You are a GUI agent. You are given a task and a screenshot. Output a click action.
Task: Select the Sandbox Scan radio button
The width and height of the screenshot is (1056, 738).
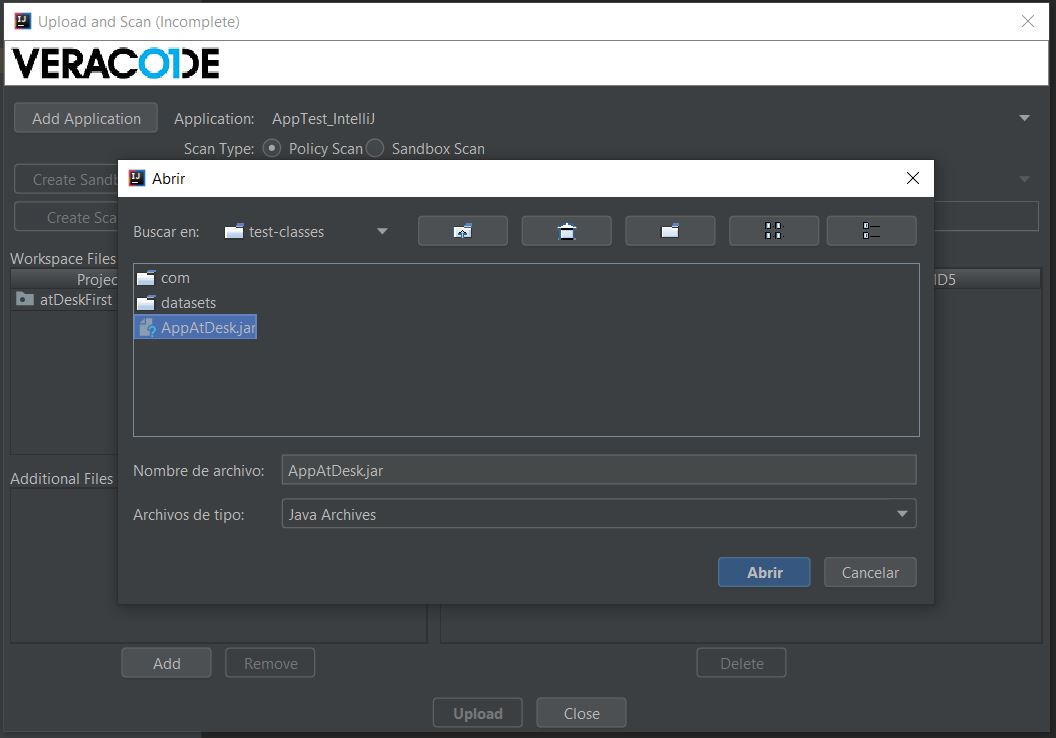tap(374, 148)
